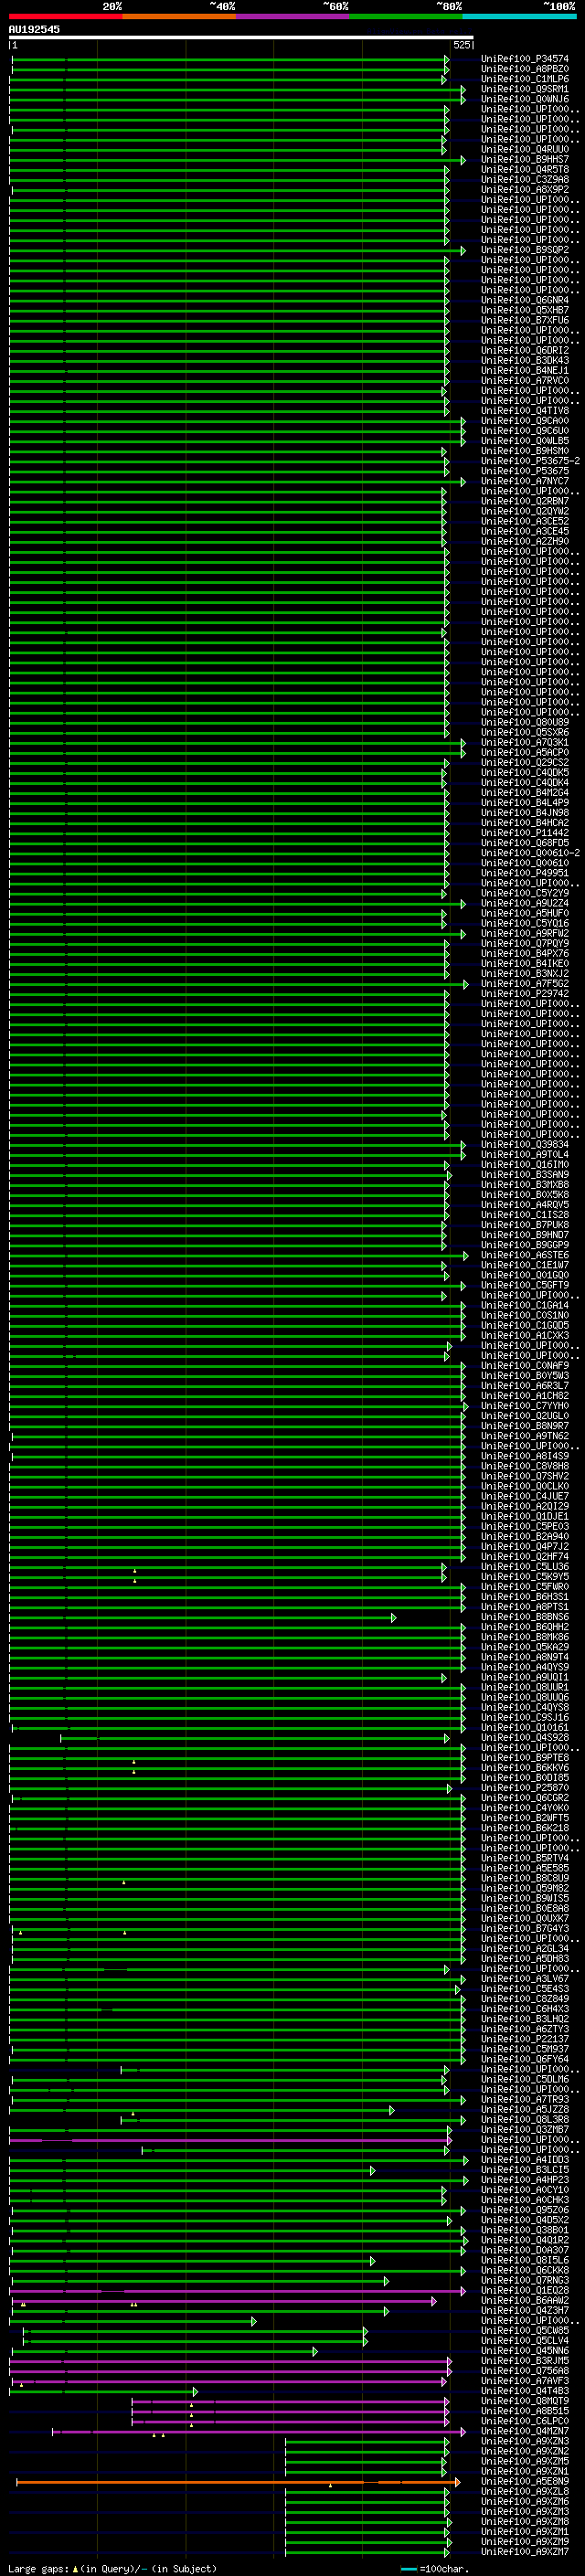The height and width of the screenshot is (2576, 585).
Task: Select hit label UniRef100_B9HHS7
Action: (x=524, y=160)
